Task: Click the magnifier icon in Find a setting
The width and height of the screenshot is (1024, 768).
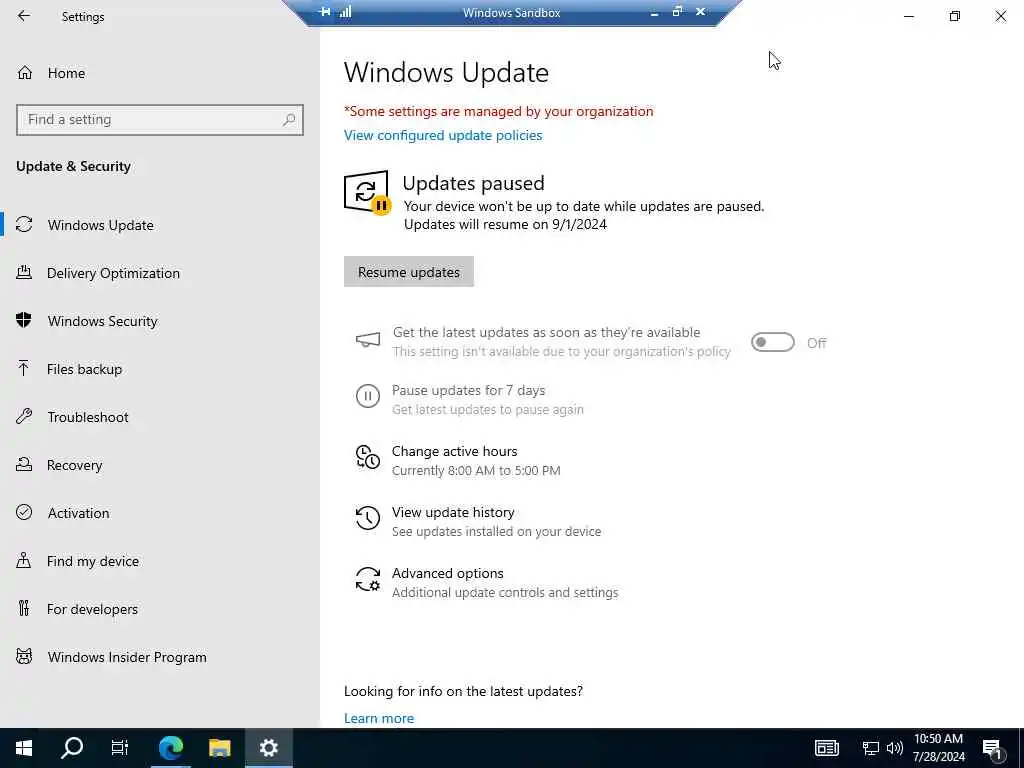Action: [x=289, y=120]
